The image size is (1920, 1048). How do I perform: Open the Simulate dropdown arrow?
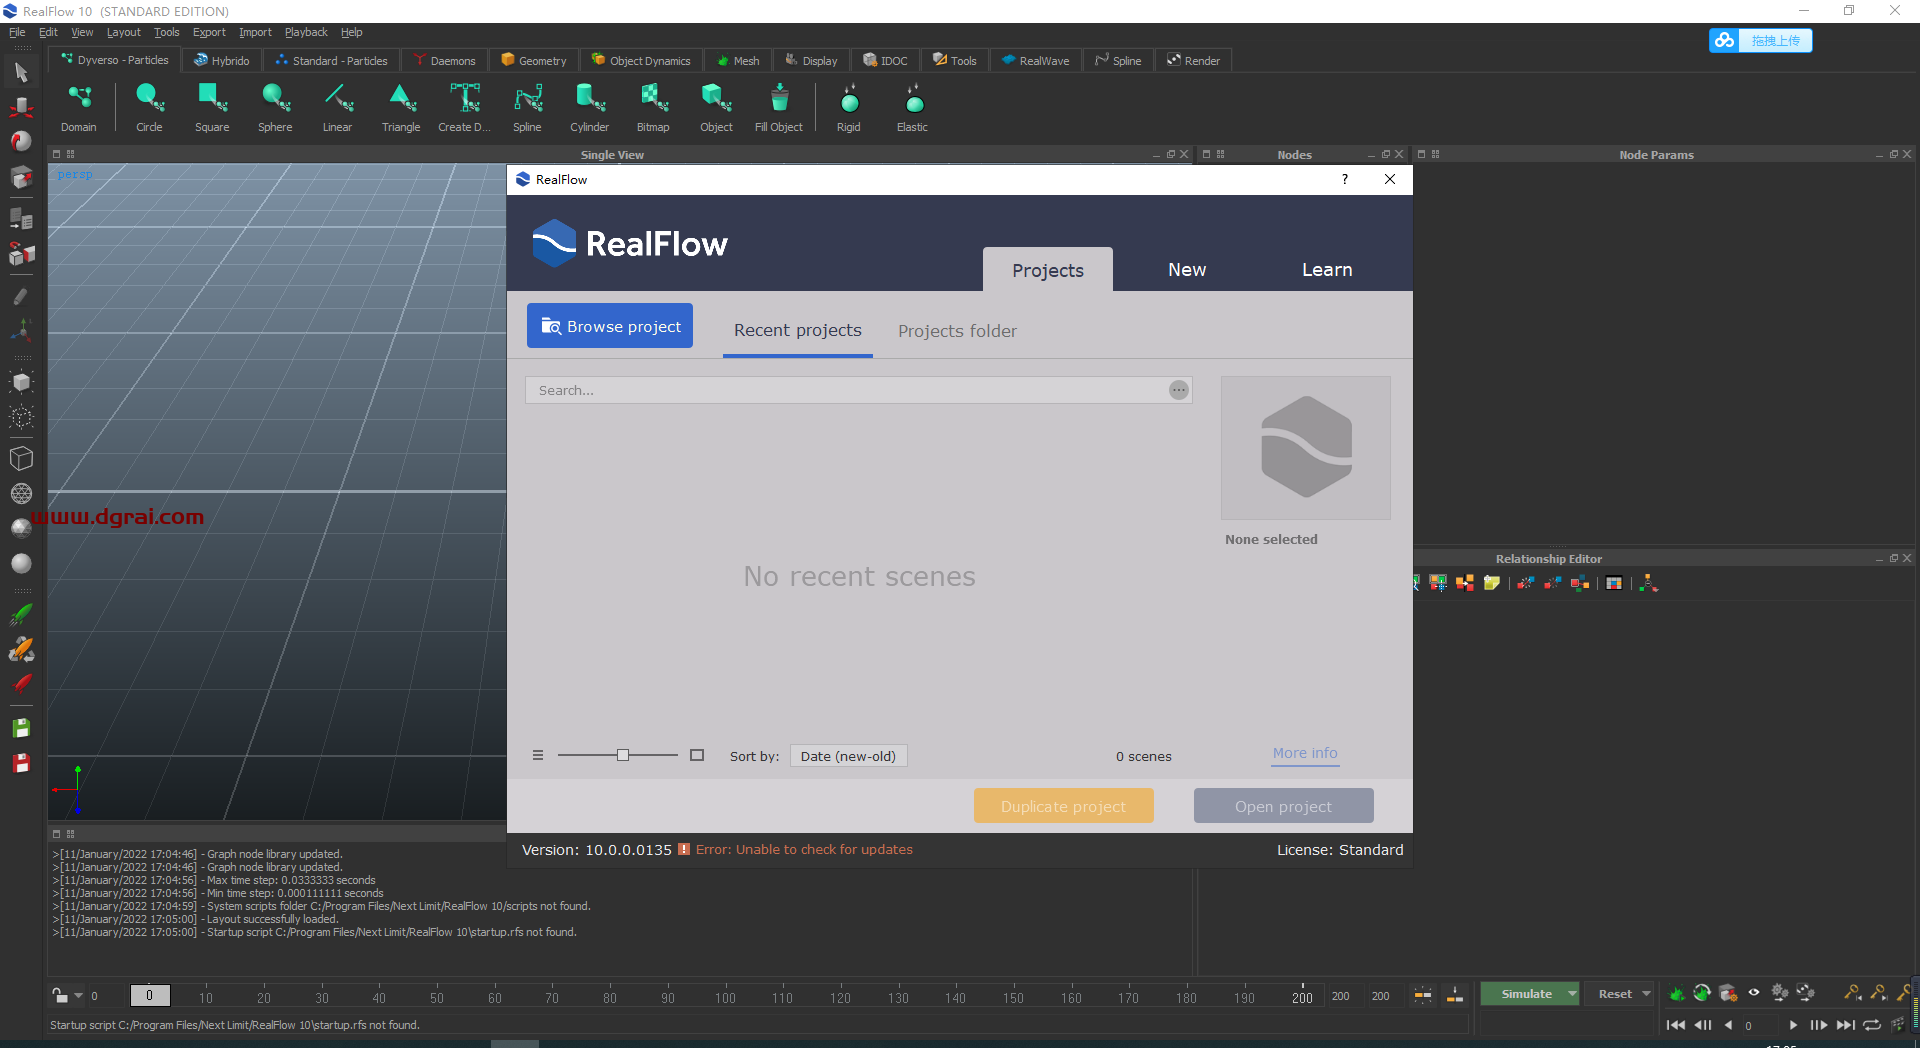(1572, 994)
